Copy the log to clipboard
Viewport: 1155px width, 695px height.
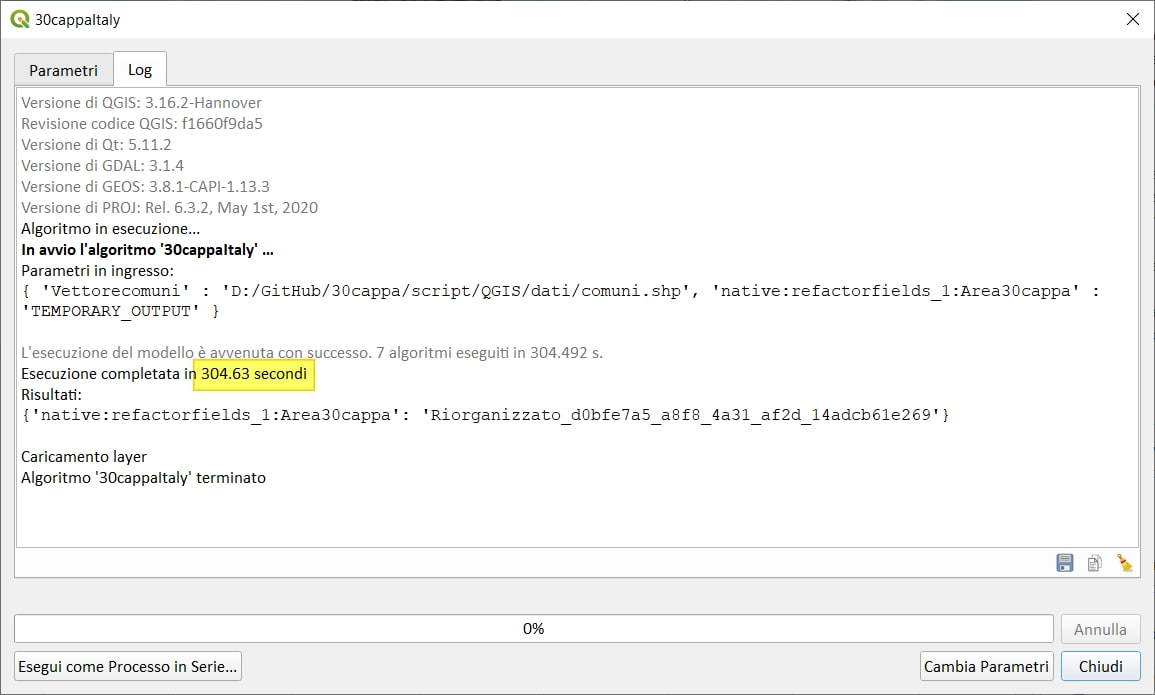tap(1094, 563)
